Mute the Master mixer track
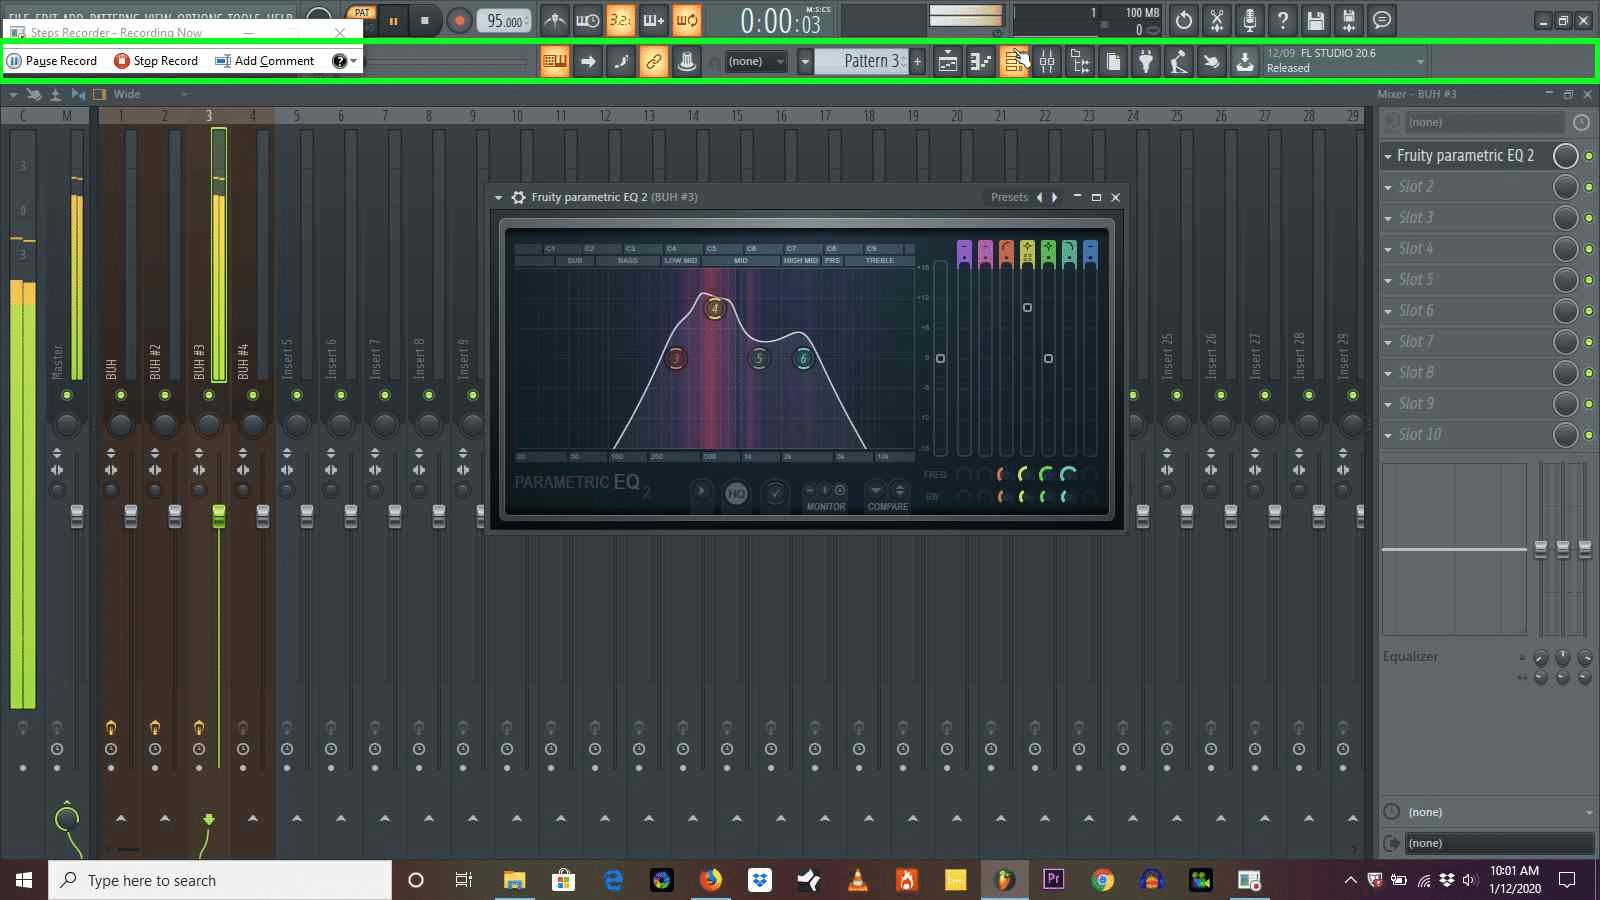This screenshot has width=1600, height=900. pyautogui.click(x=67, y=395)
